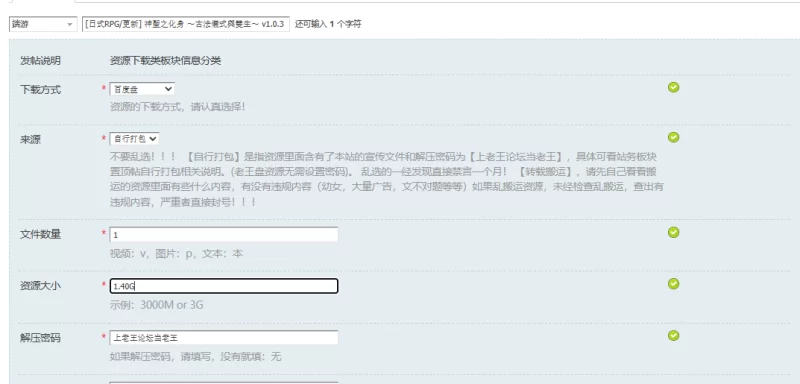Click hint text 资源的下载方式，请认真选择
Viewport: 800px width, 384px height.
click(x=178, y=108)
